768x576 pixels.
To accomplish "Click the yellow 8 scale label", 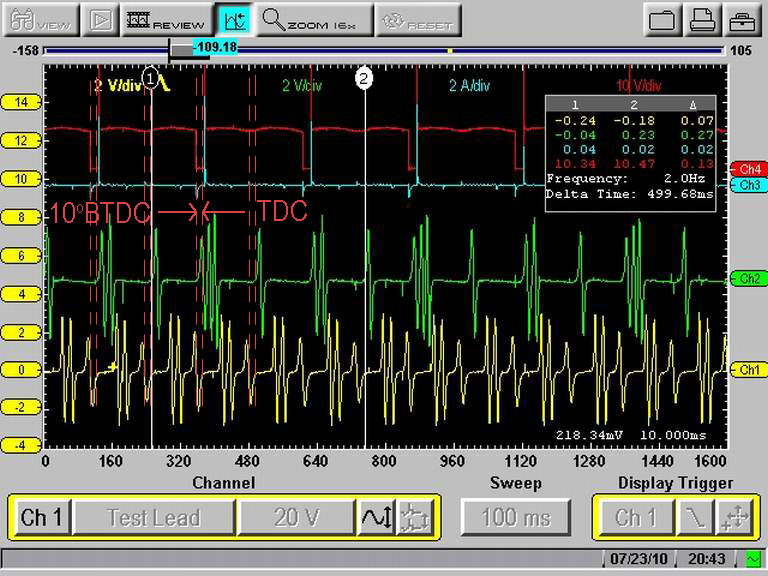I will pos(21,217).
